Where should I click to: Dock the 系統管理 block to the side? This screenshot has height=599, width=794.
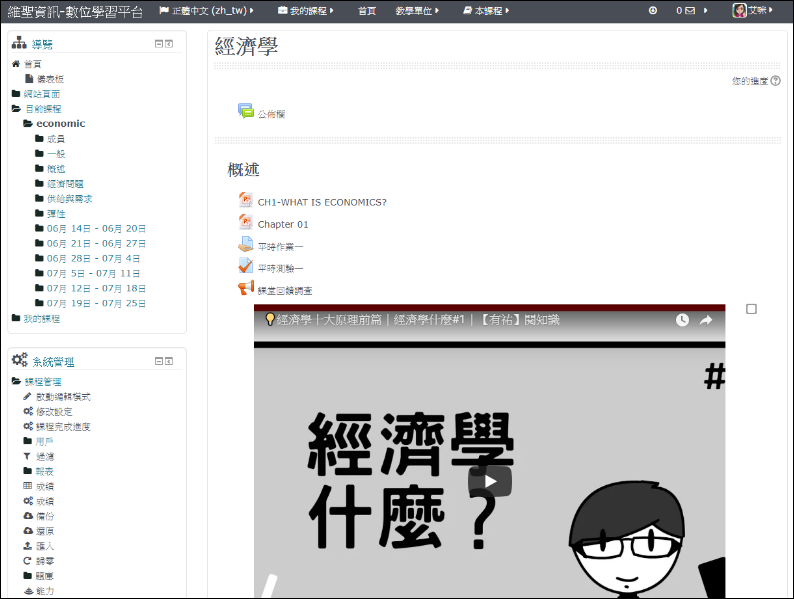[169, 361]
